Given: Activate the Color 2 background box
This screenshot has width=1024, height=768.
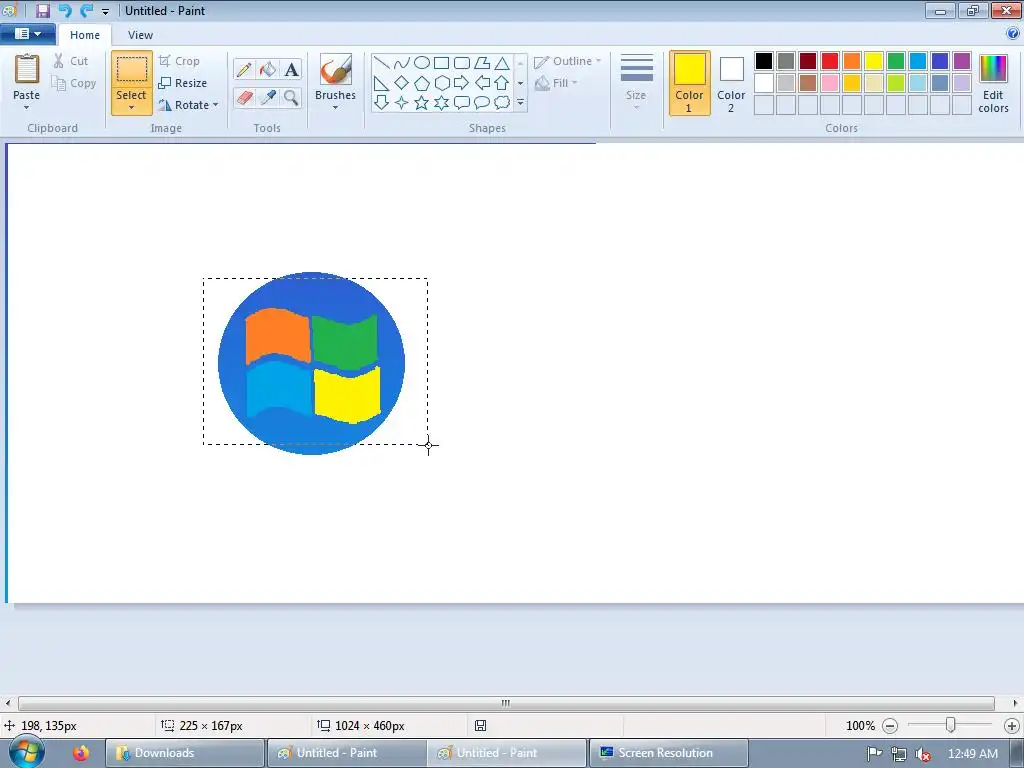Looking at the screenshot, I should 731,84.
